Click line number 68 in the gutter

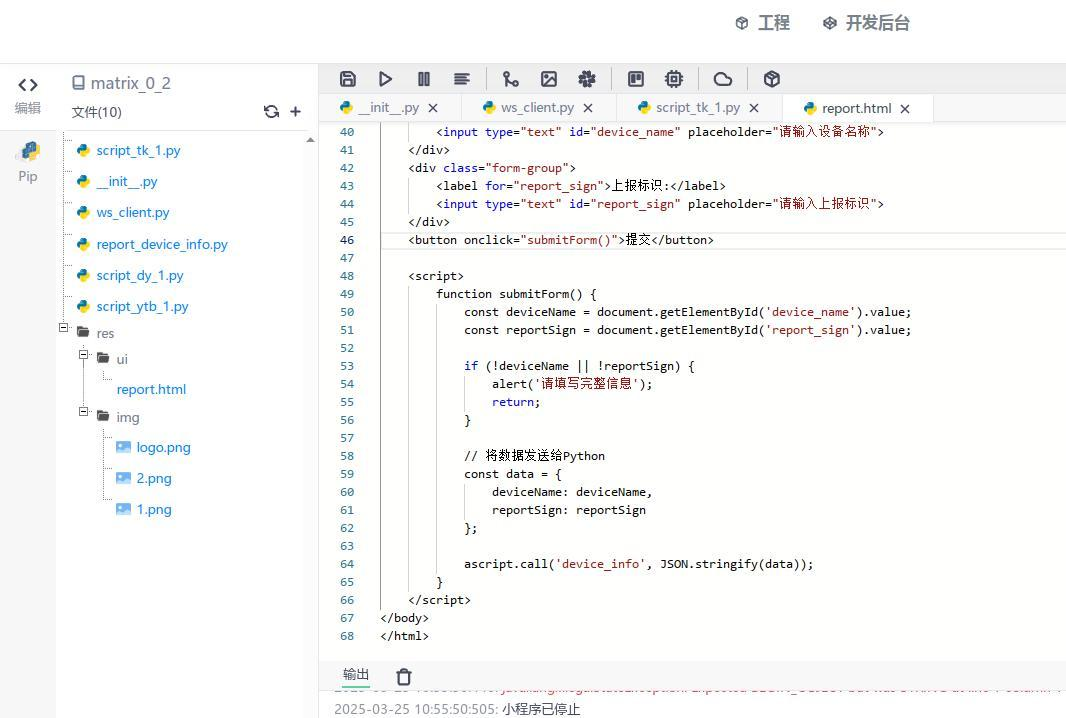pos(347,636)
